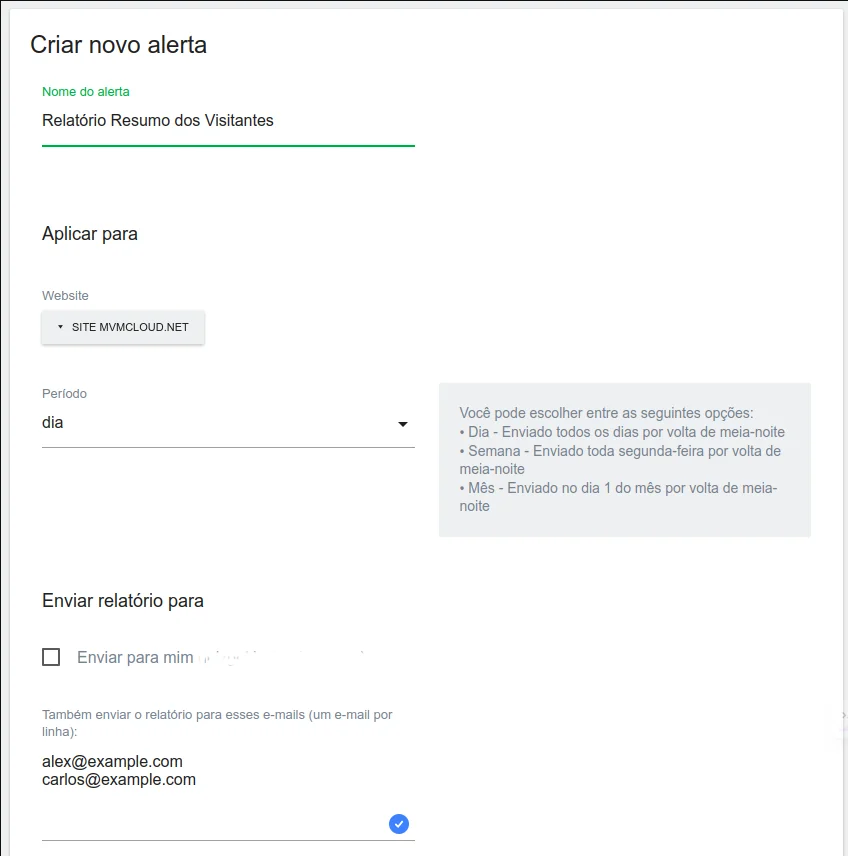Click the "Período" label above dropdown

(64, 394)
